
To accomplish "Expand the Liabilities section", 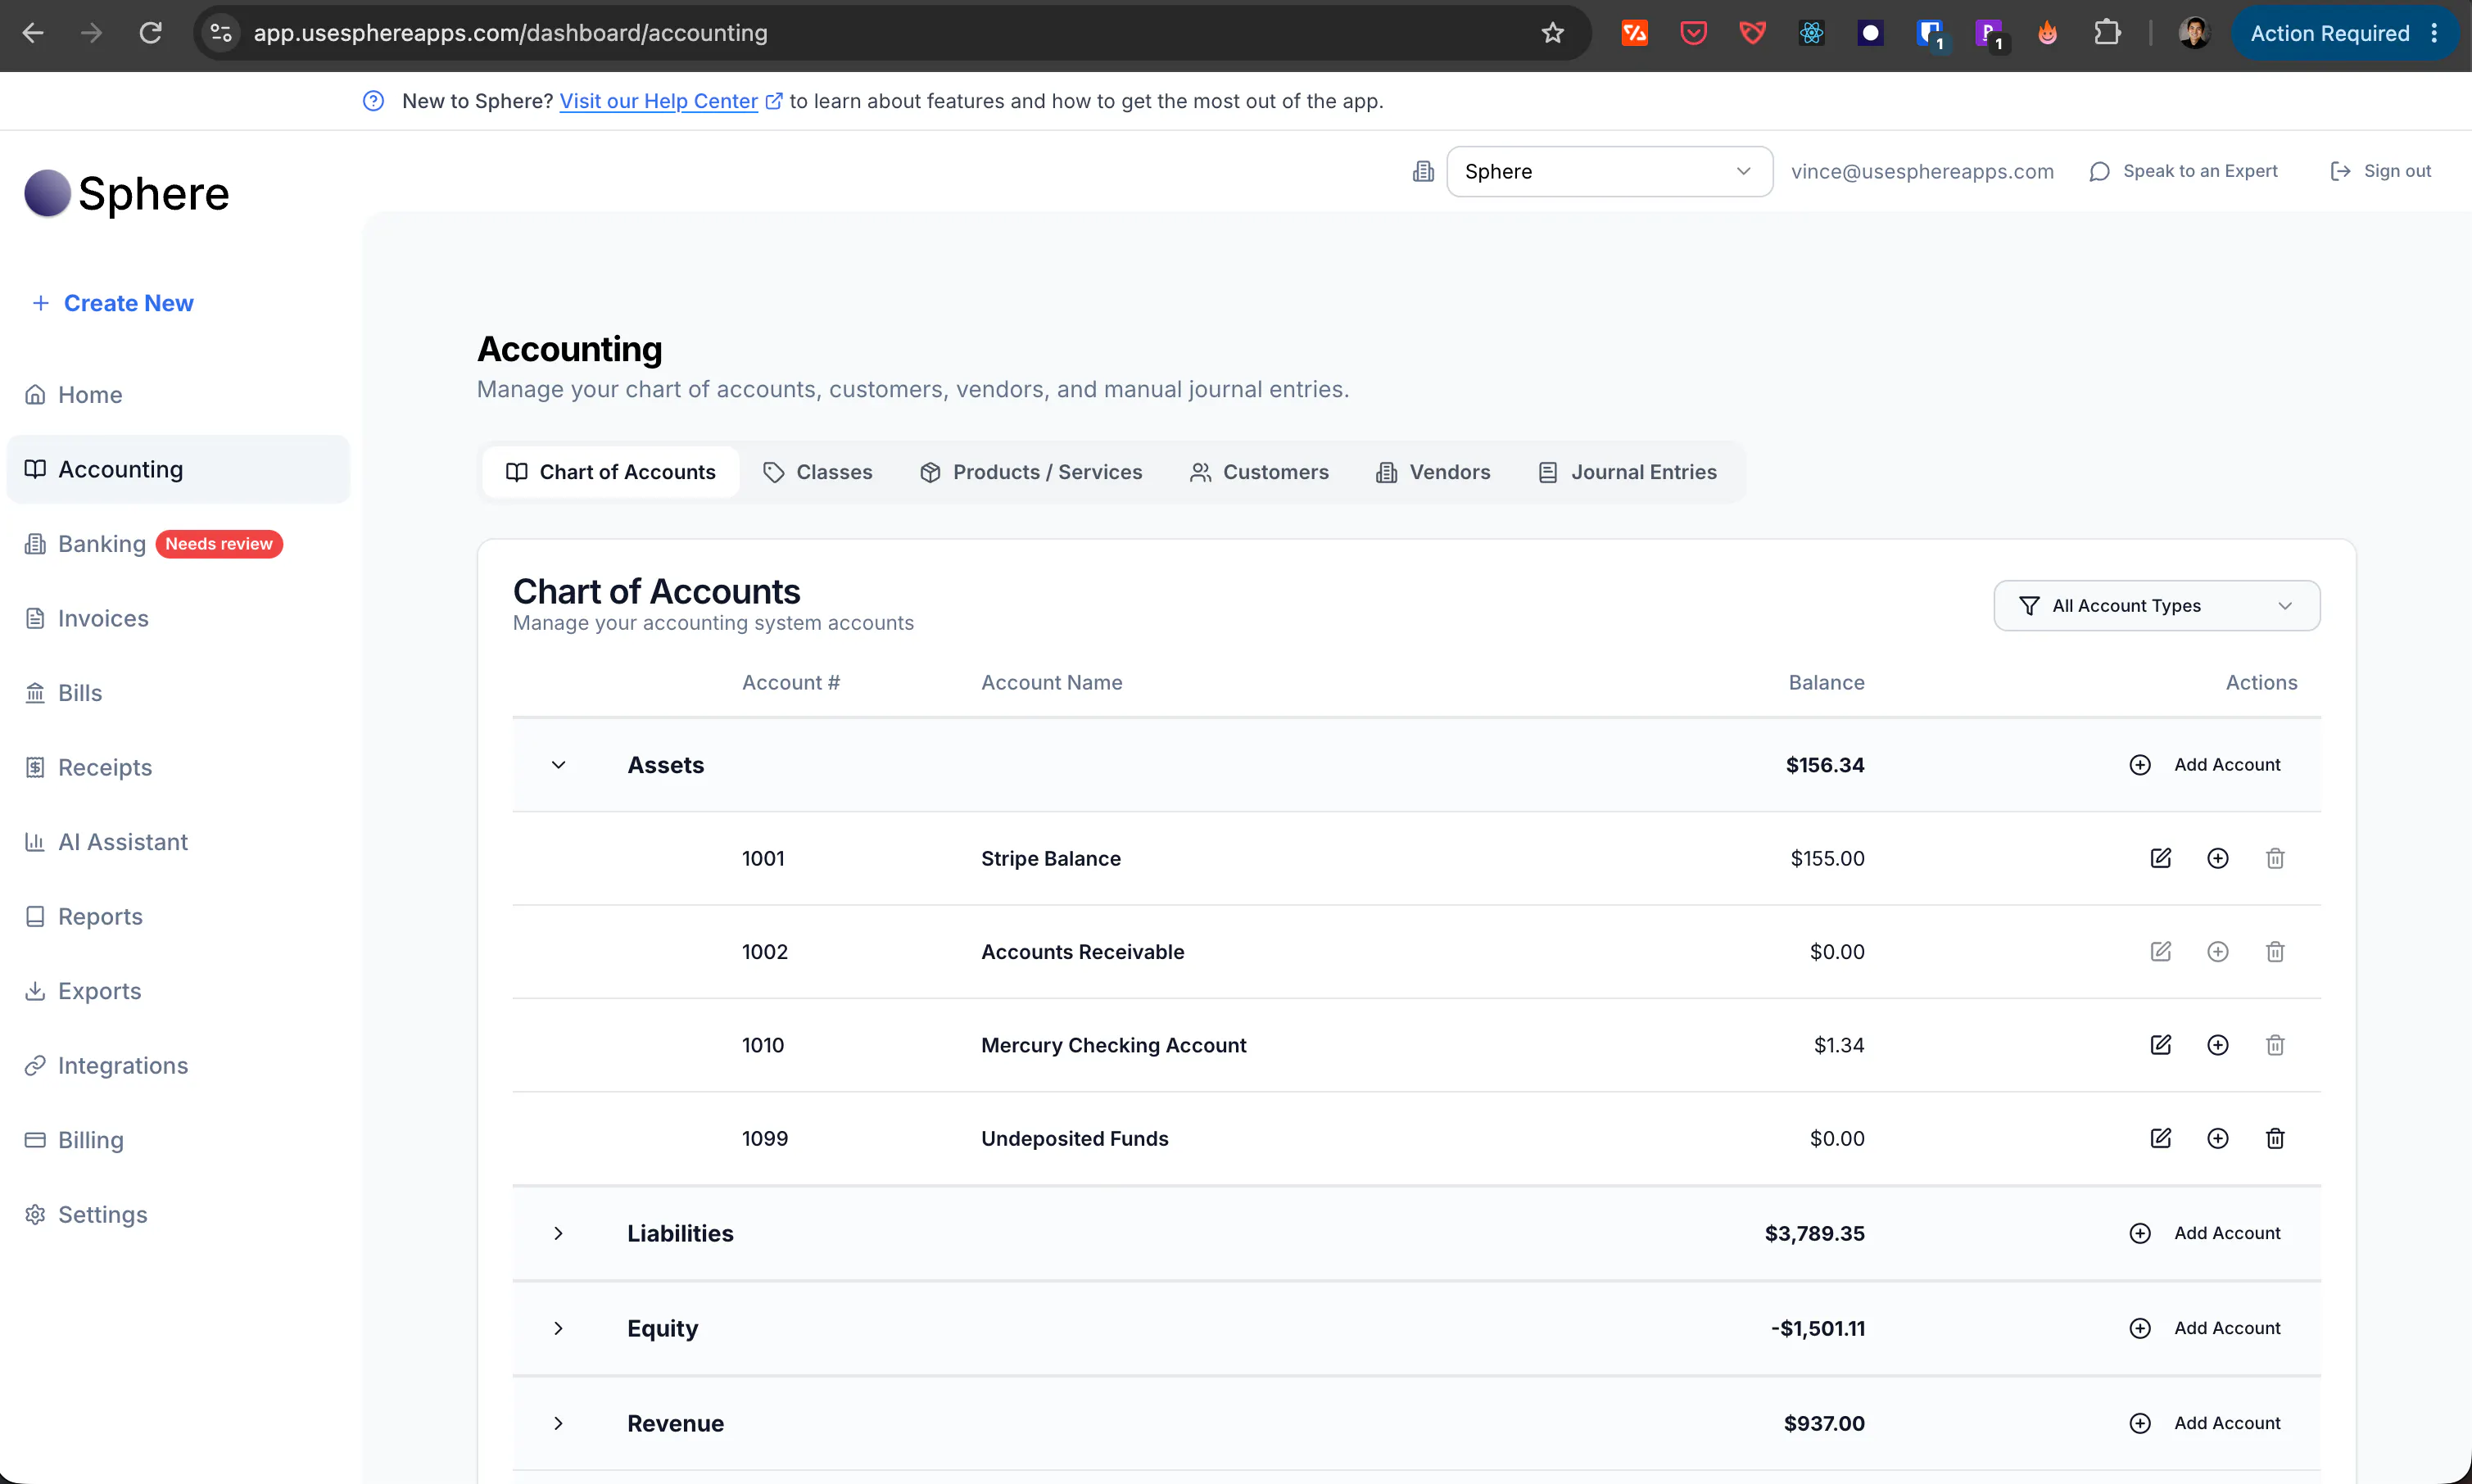I will point(558,1233).
